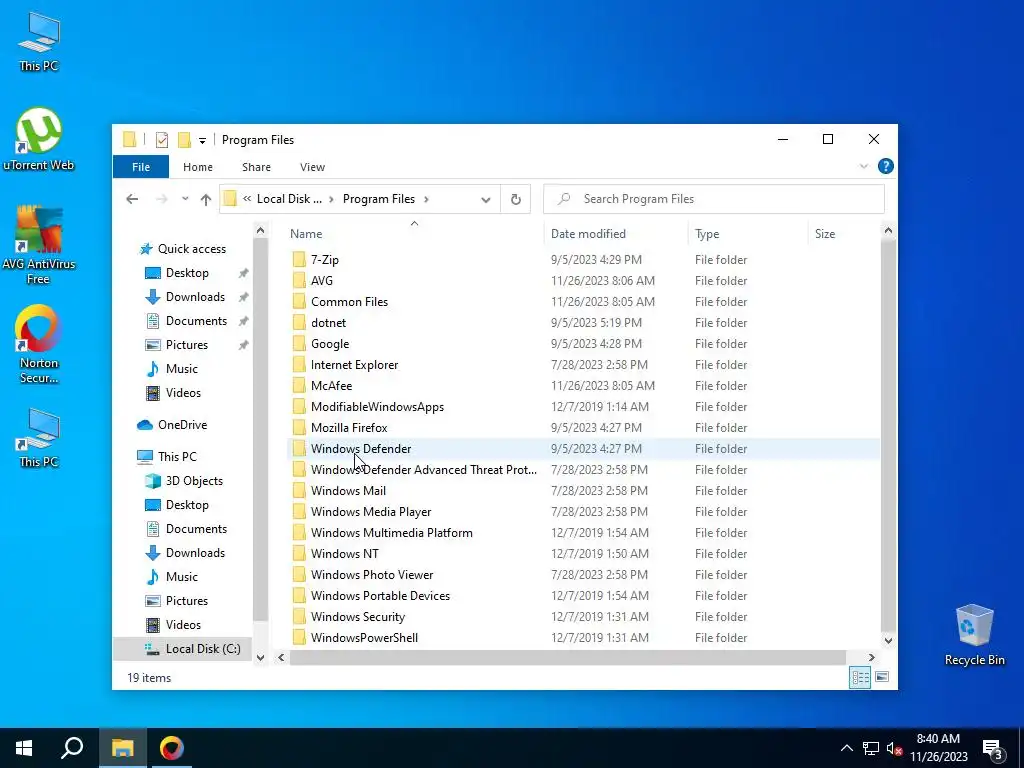Select the Google folder
This screenshot has width=1024, height=768.
tap(583, 344)
